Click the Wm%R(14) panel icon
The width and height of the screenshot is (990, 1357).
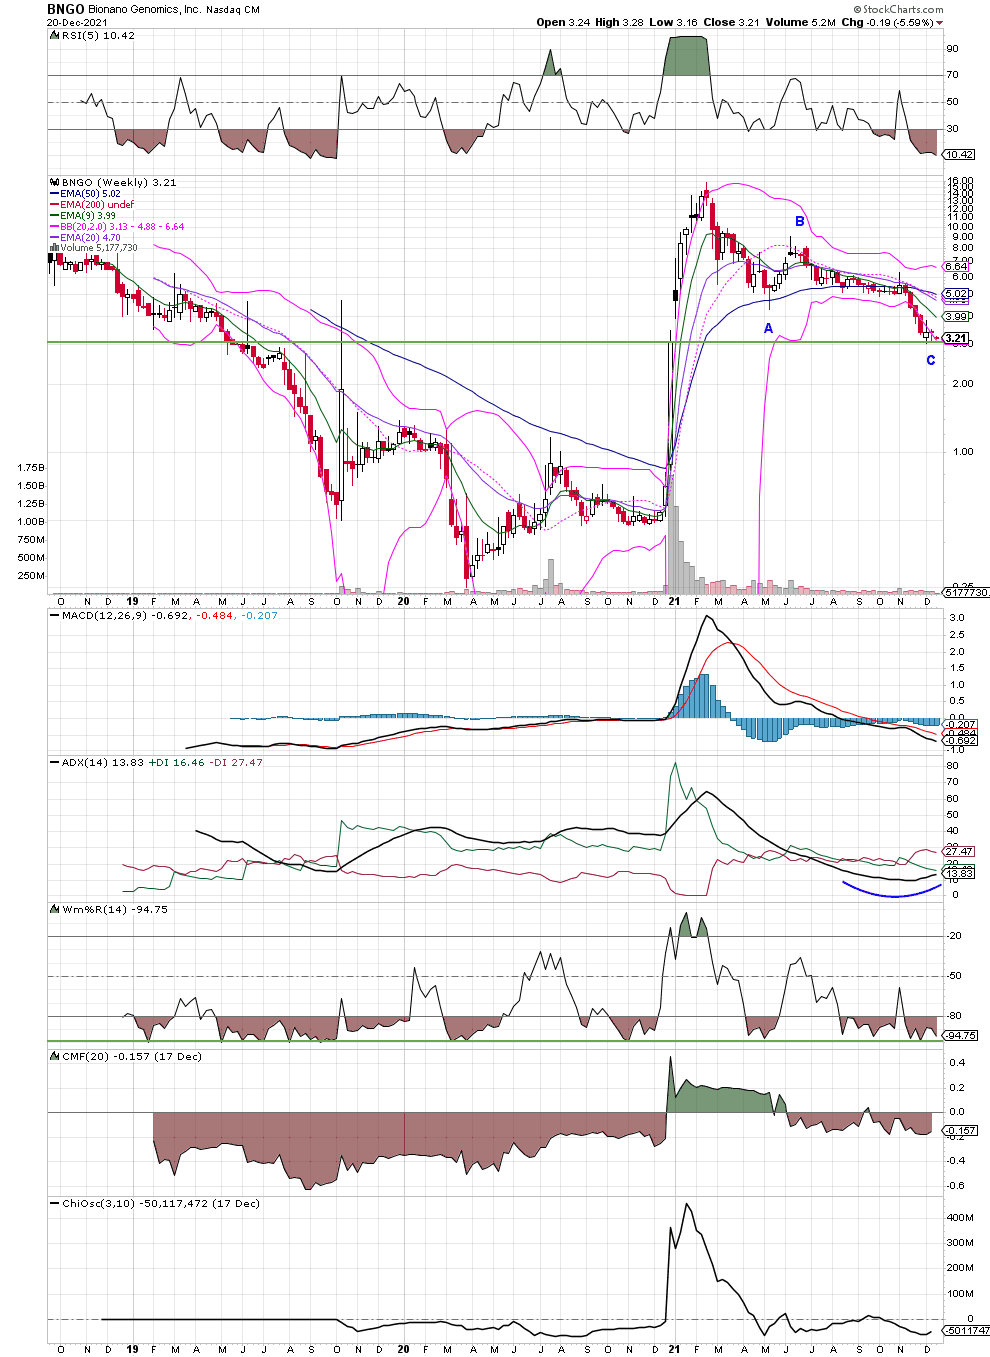click(55, 910)
